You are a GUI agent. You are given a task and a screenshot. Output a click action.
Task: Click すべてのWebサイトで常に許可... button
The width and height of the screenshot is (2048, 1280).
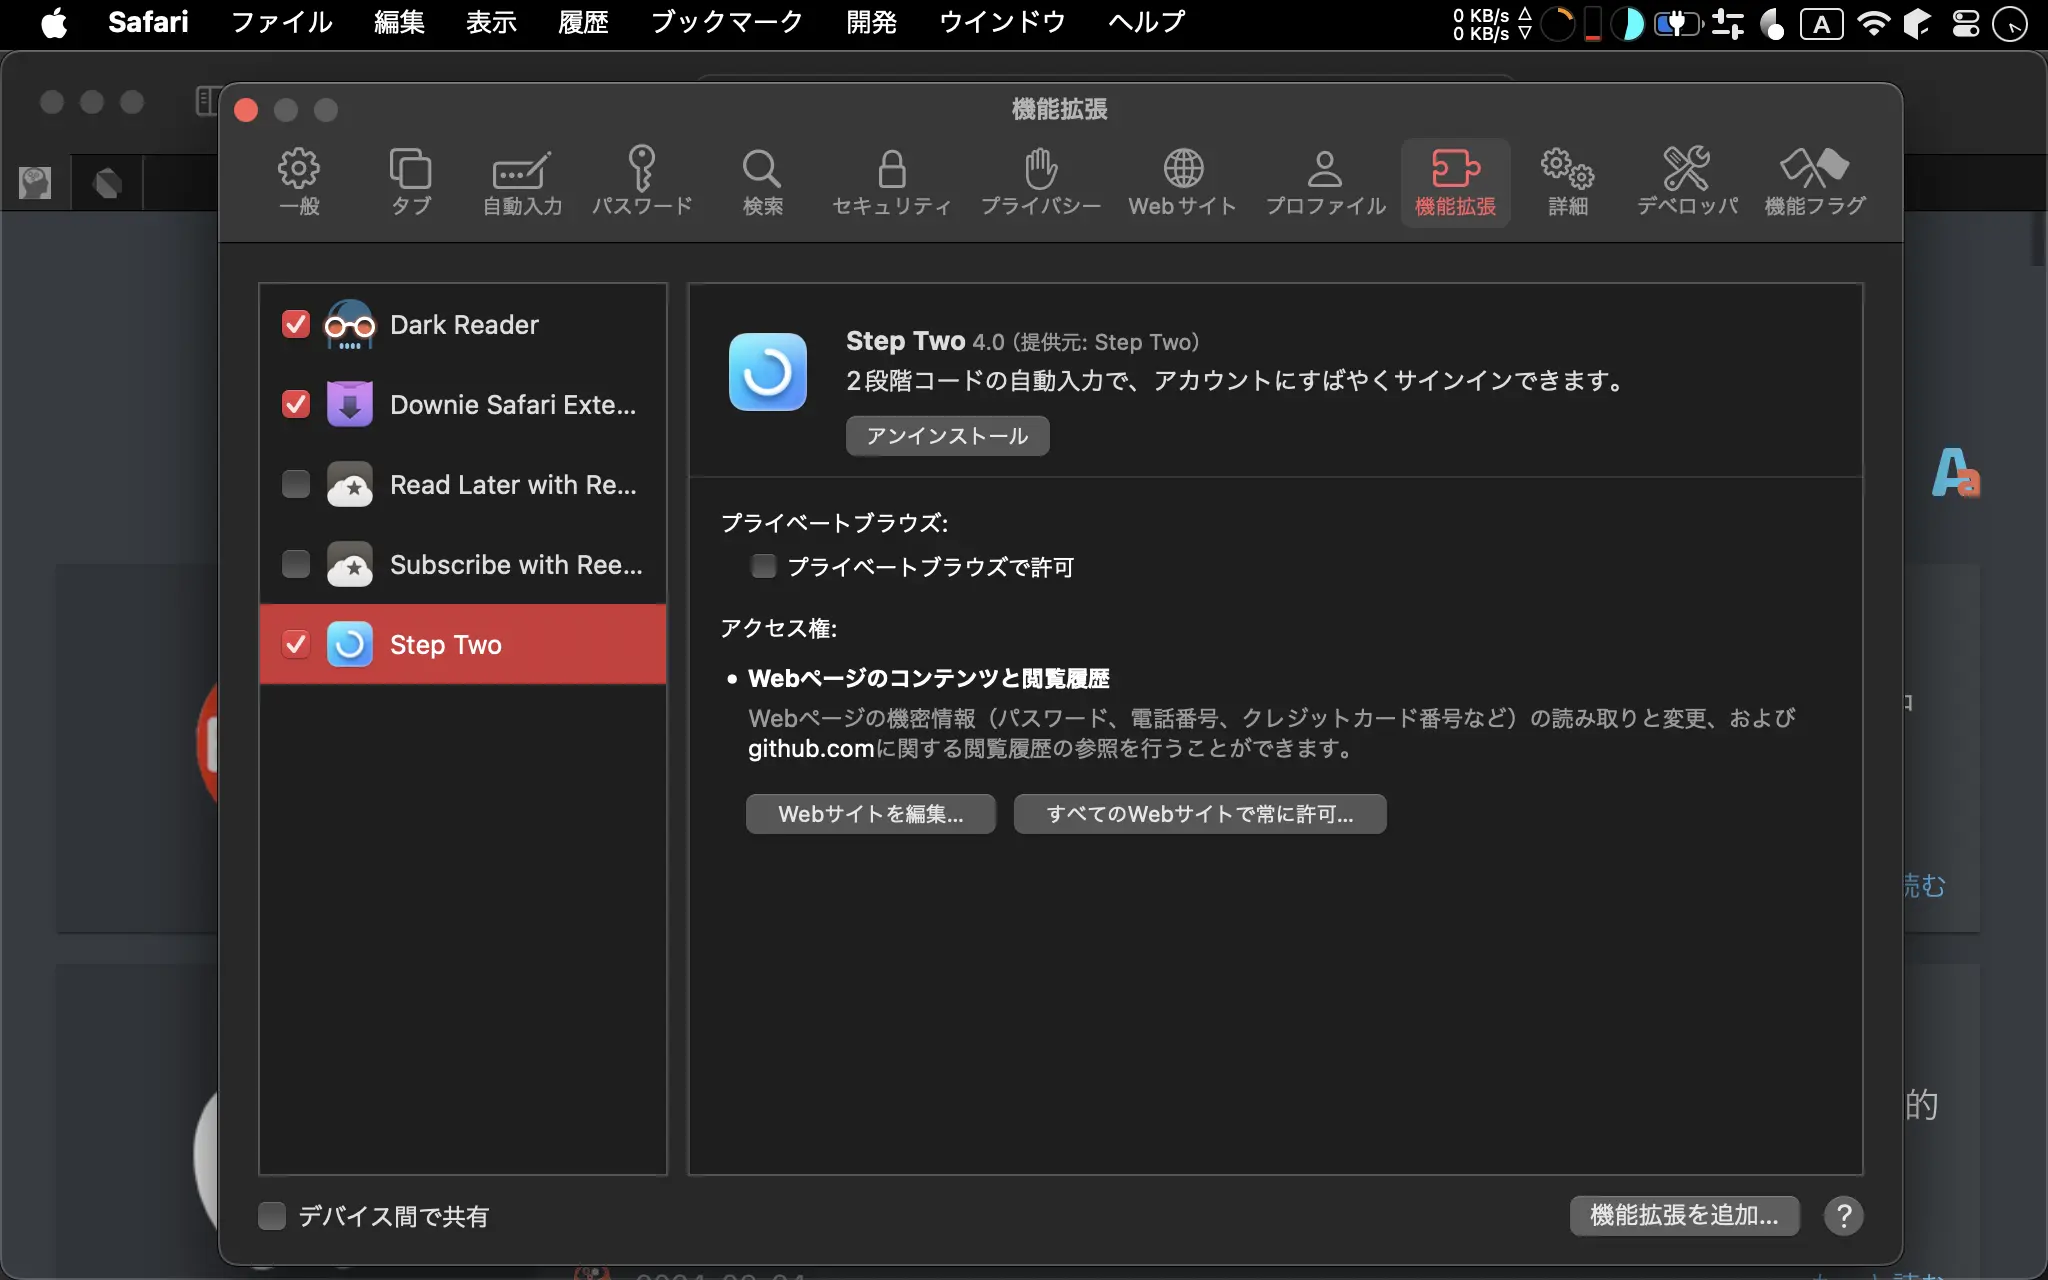1200,814
